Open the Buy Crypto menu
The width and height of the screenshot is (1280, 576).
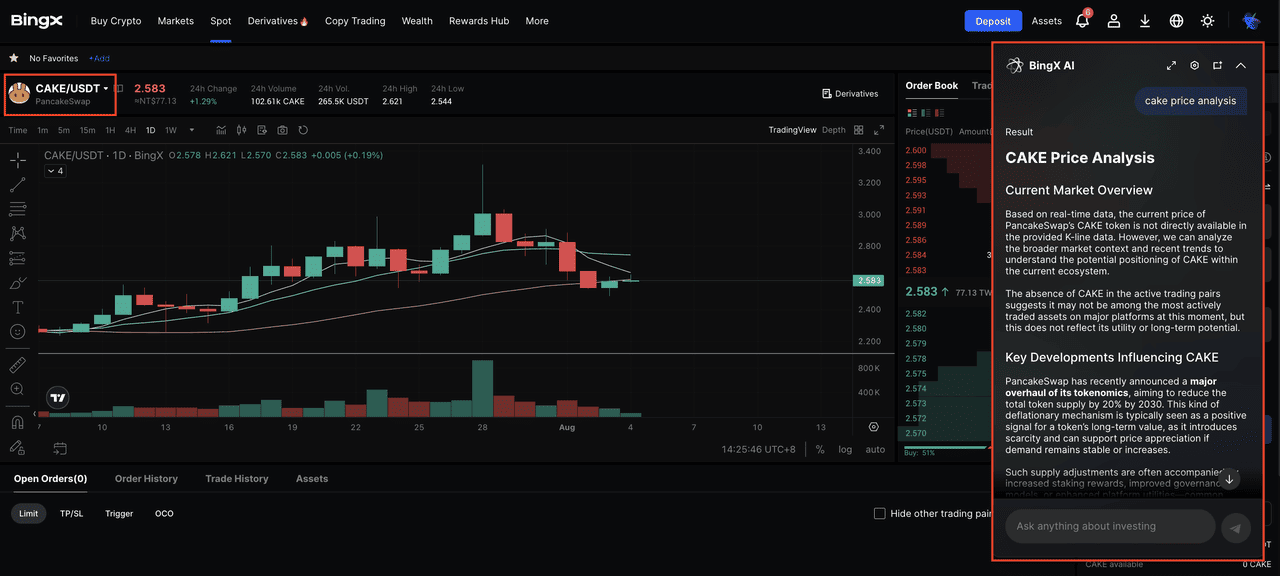(x=116, y=21)
